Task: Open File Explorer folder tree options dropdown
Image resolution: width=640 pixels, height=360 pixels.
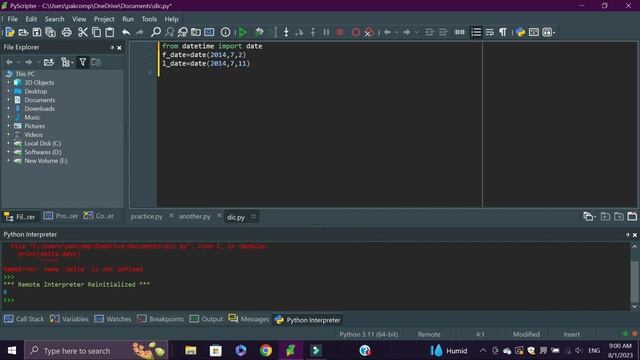Action: (x=67, y=62)
